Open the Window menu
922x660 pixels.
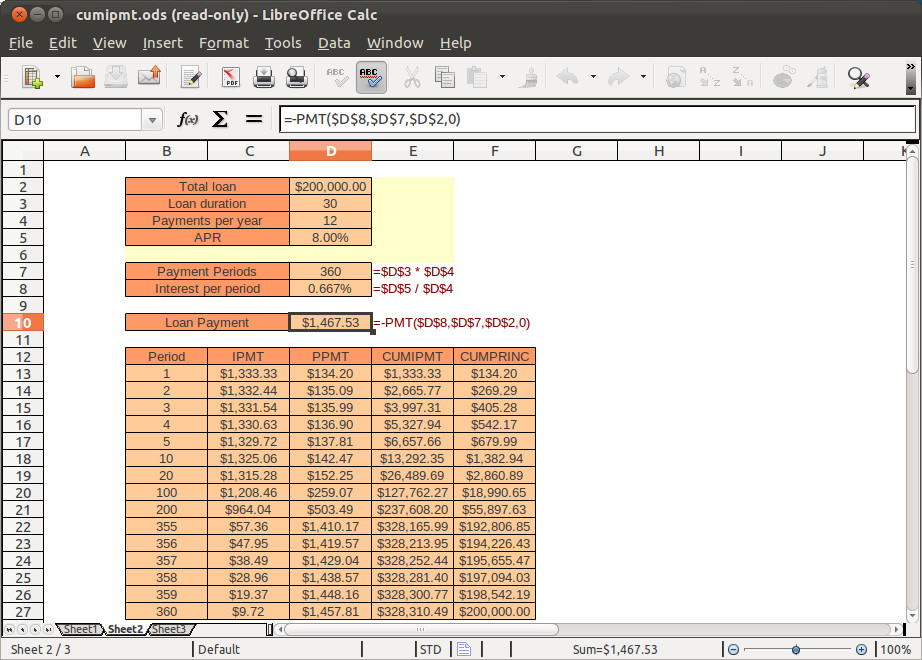tap(395, 43)
